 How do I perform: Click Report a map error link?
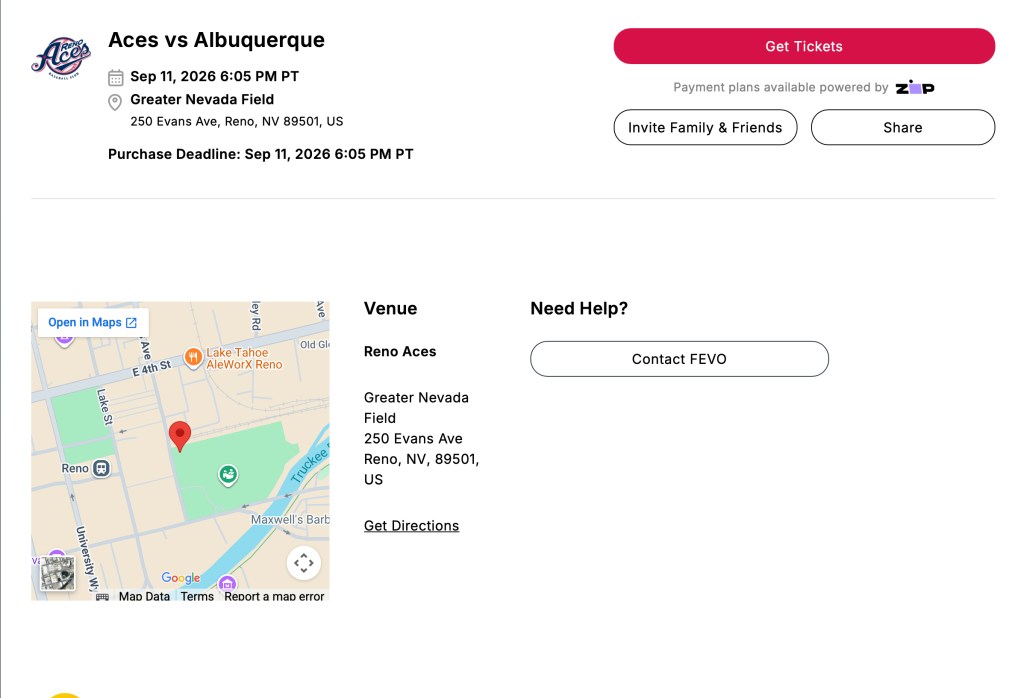point(274,596)
